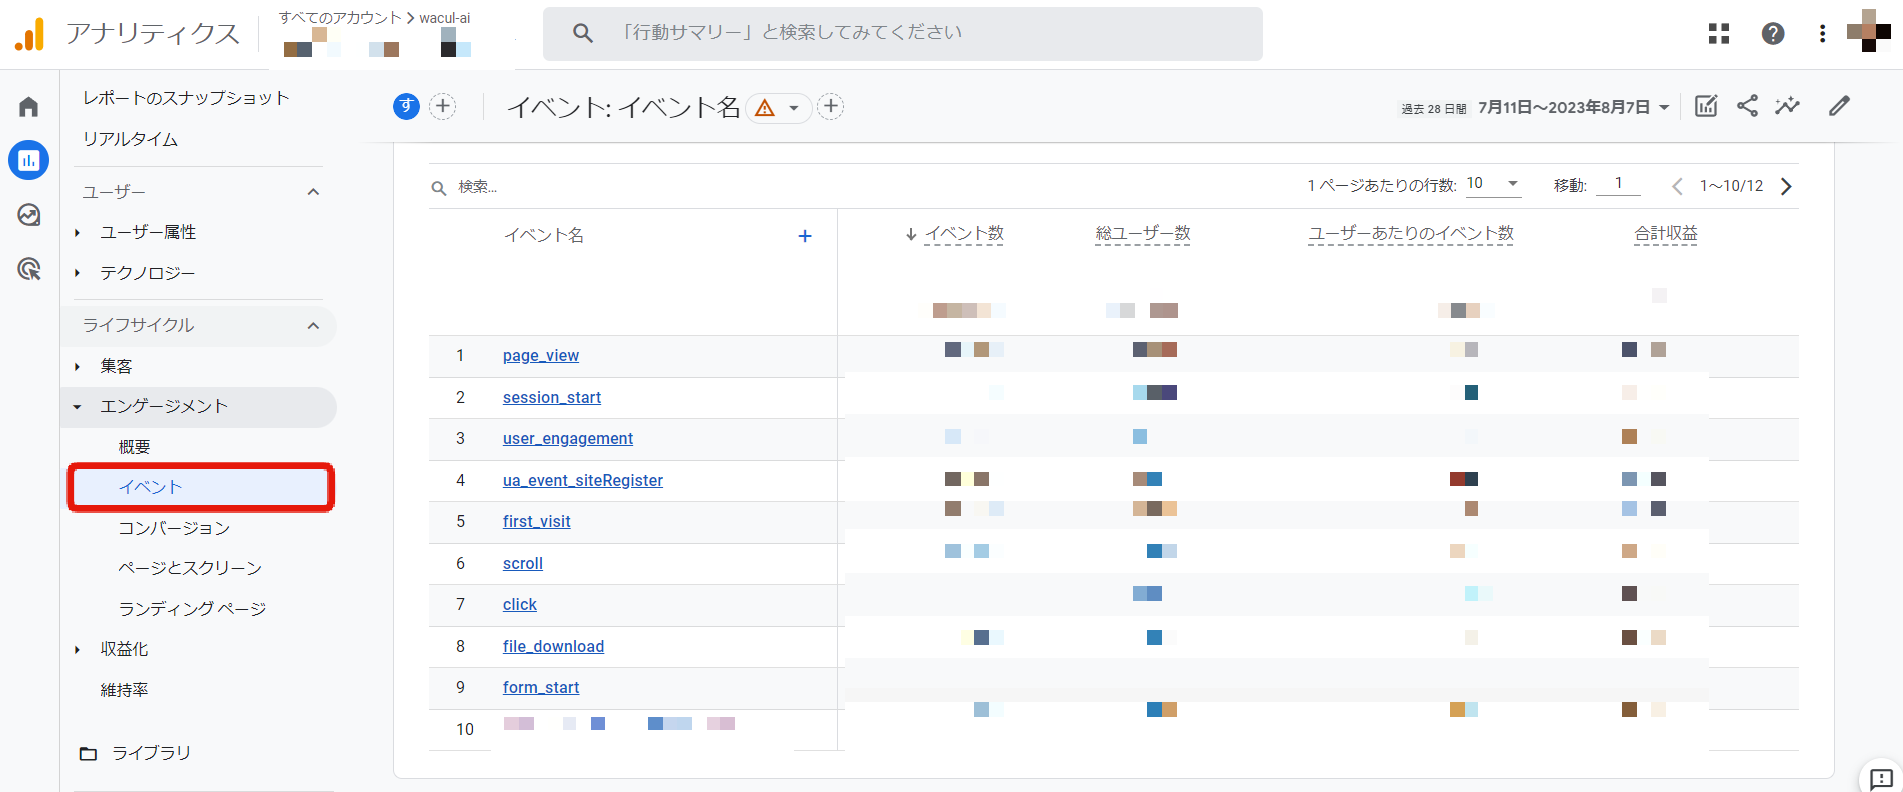Open the Insights sparkline icon
Image resolution: width=1903 pixels, height=792 pixels.
point(1787,106)
